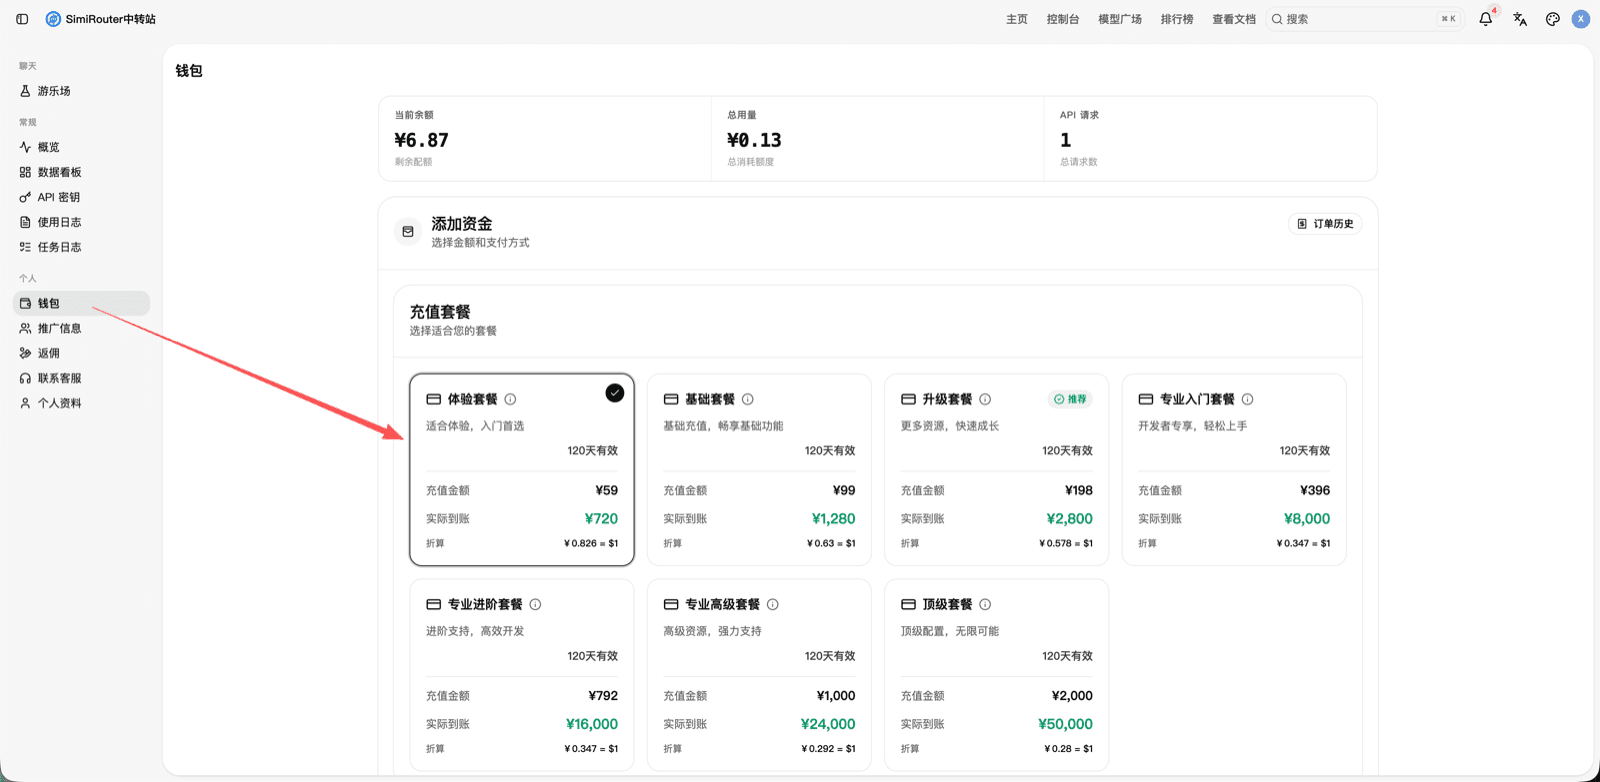Open the user avatar menu
The width and height of the screenshot is (1600, 782).
click(1581, 19)
